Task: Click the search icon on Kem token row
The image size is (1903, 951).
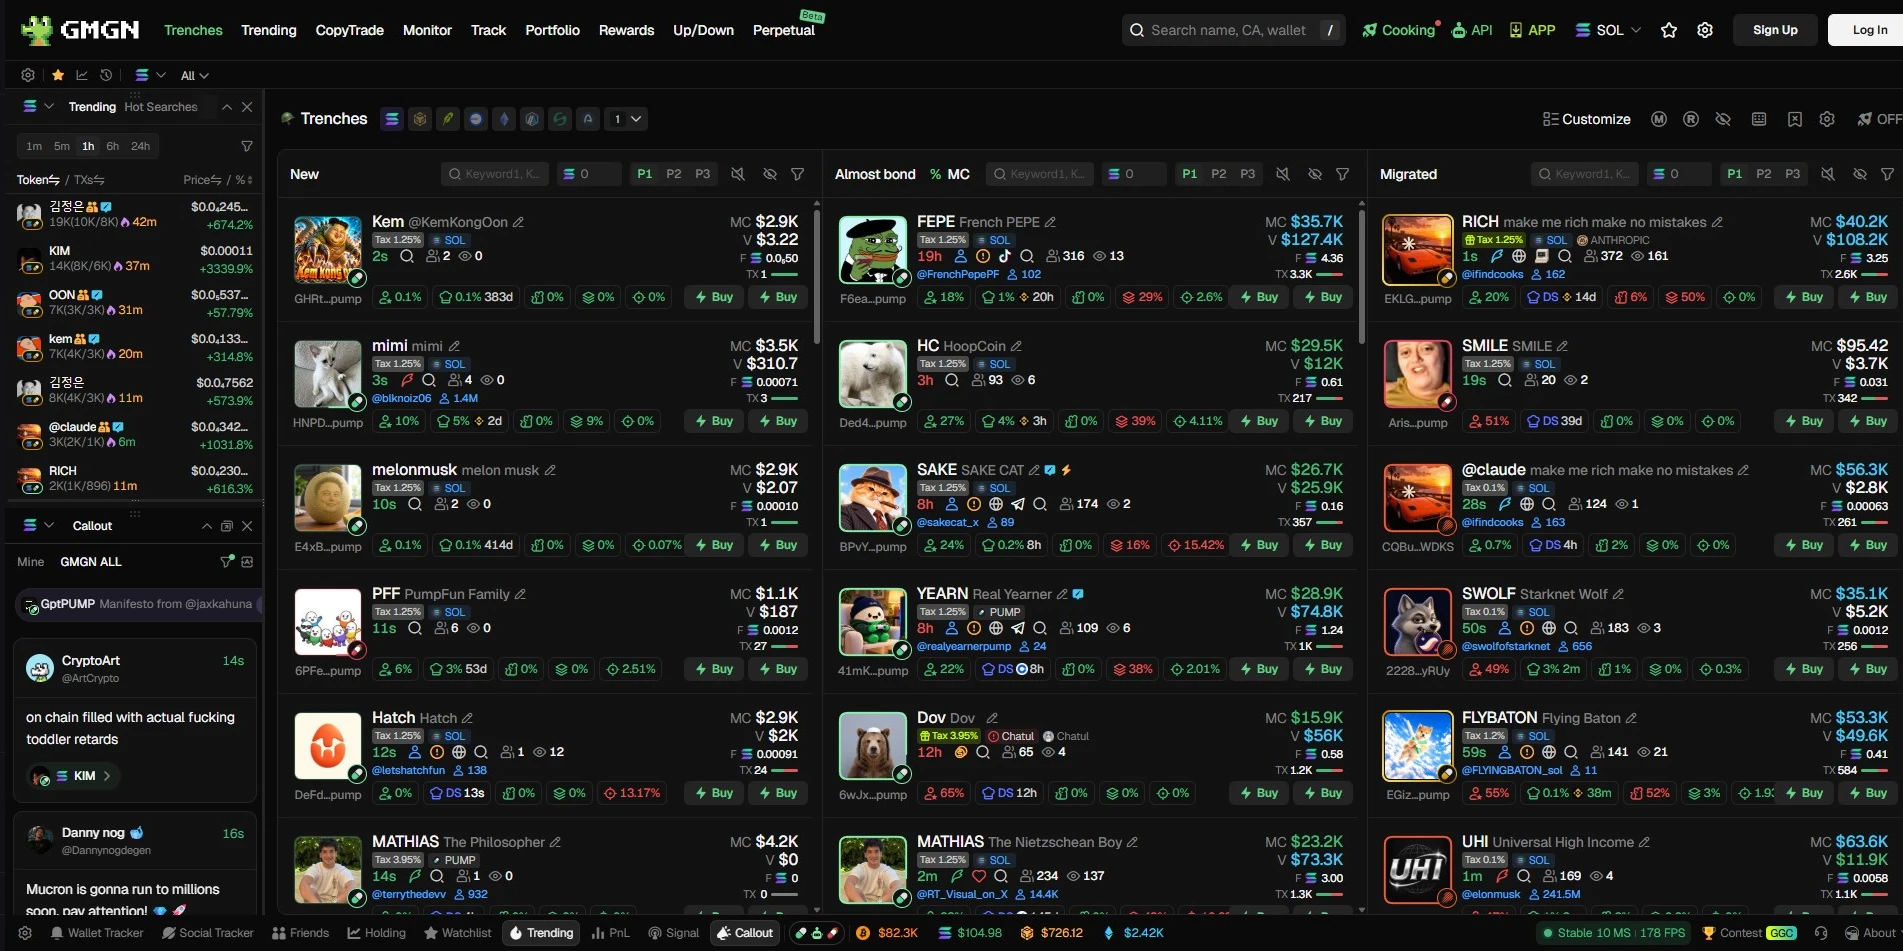Action: click(407, 256)
